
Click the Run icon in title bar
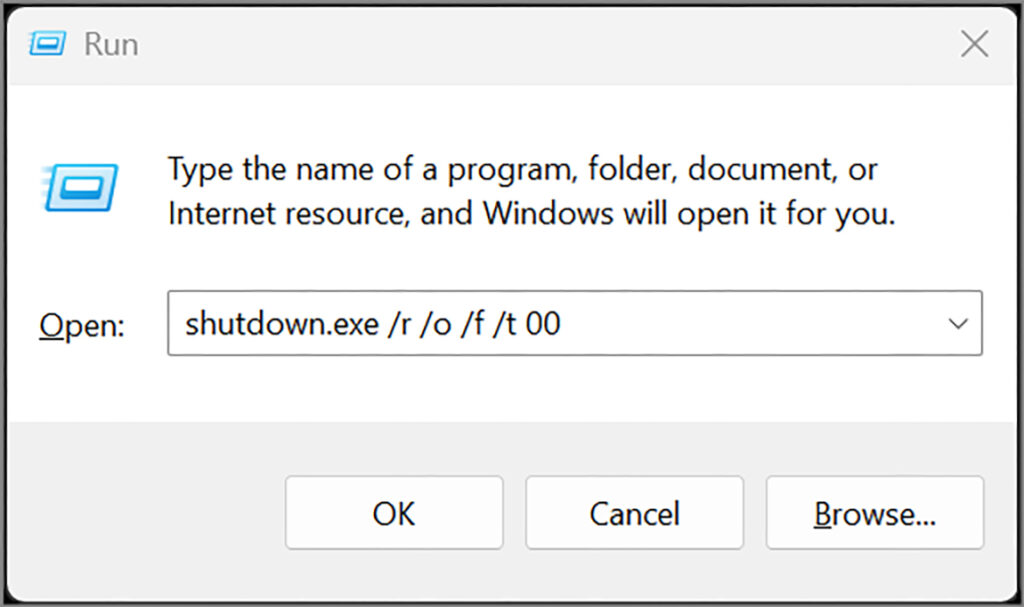(x=47, y=44)
